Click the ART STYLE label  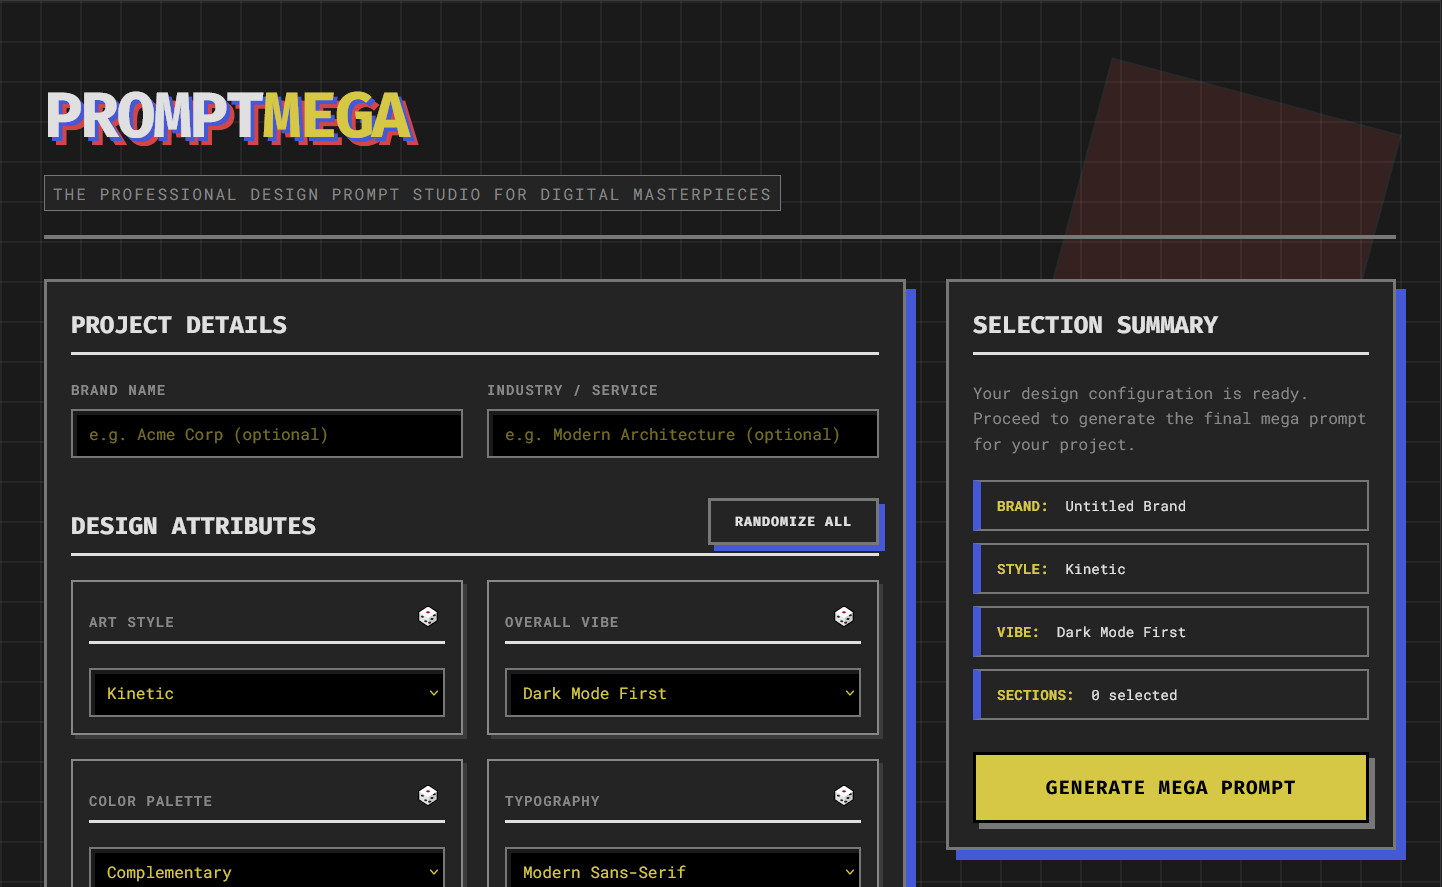pos(131,622)
